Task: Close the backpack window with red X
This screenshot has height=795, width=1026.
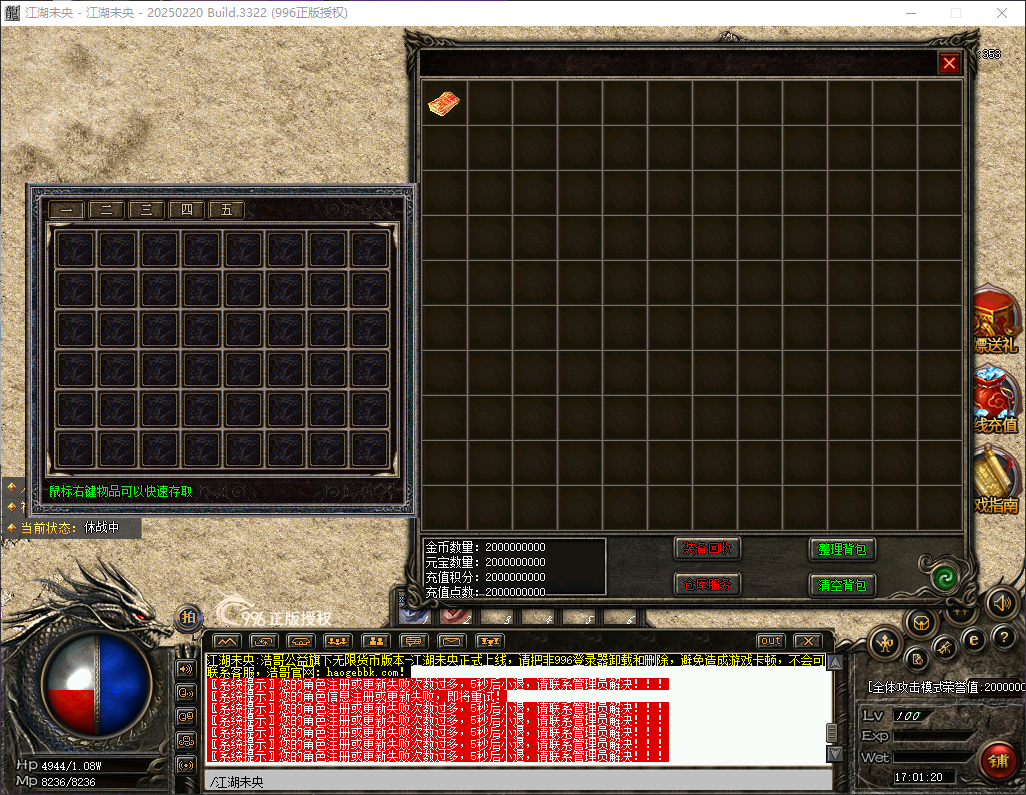Action: click(949, 63)
